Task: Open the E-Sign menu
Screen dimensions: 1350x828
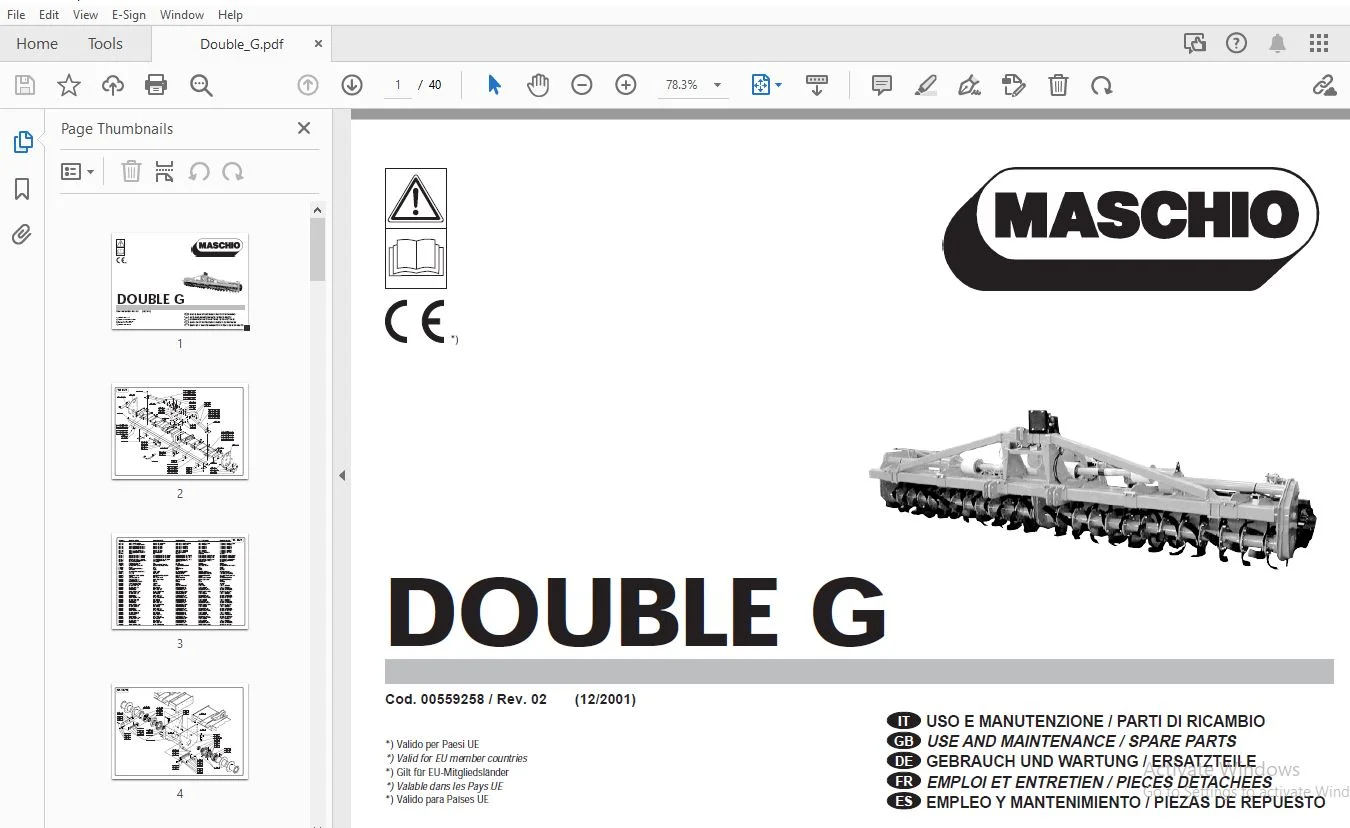Action: (129, 15)
